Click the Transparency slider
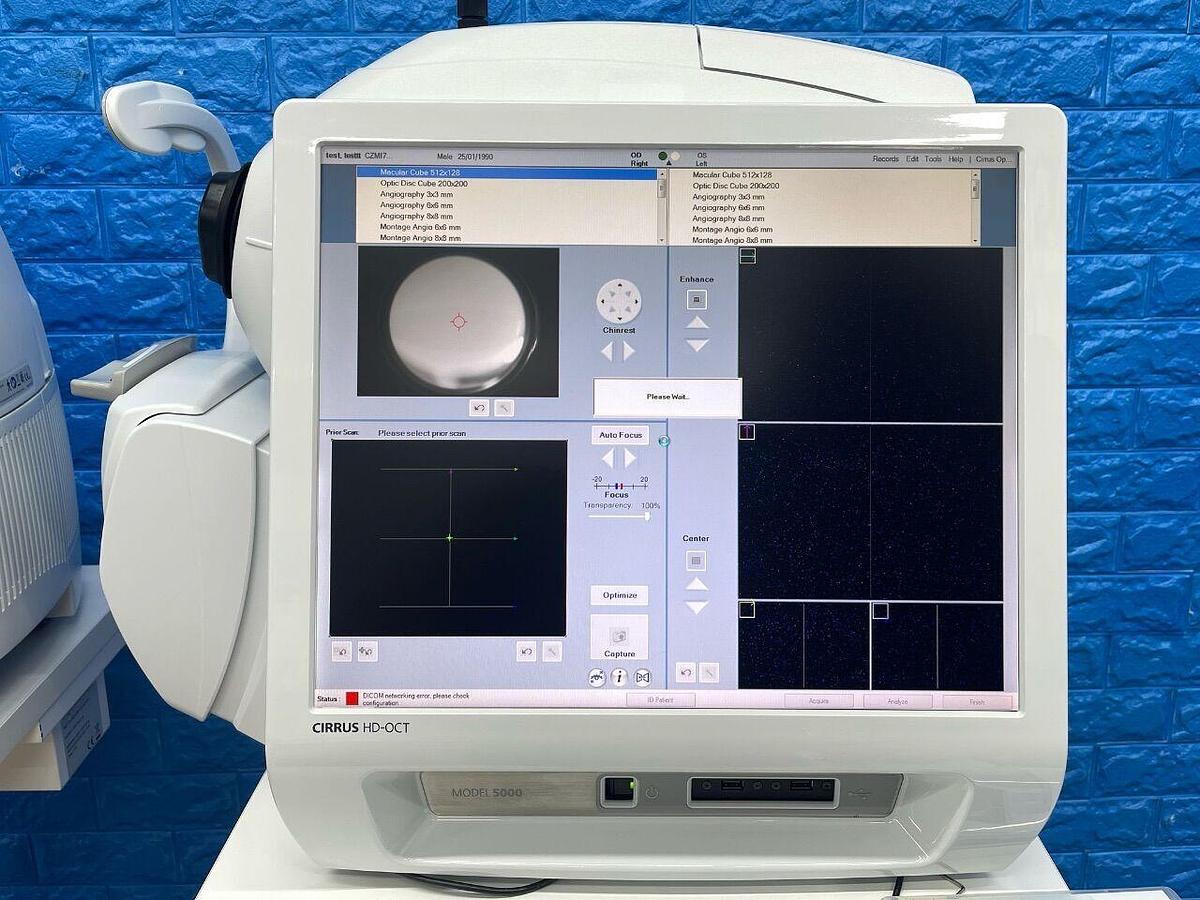The width and height of the screenshot is (1200, 900). (x=620, y=516)
